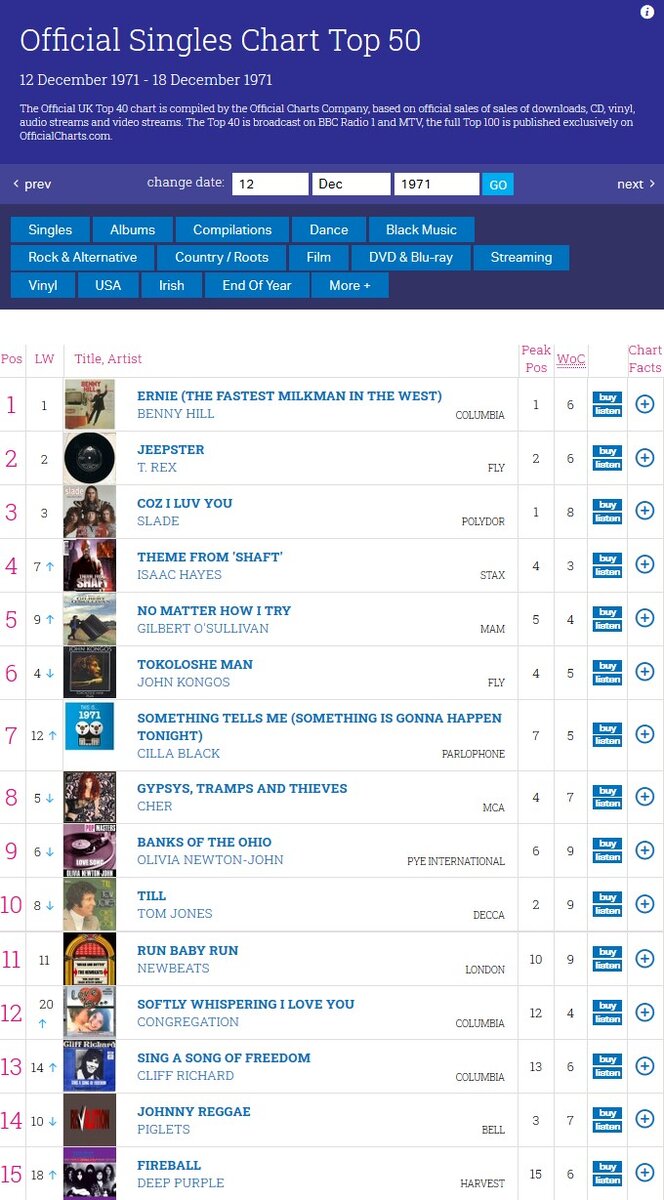Open buy/listen icon for Sing a Song of Freedom

[x=607, y=1066]
